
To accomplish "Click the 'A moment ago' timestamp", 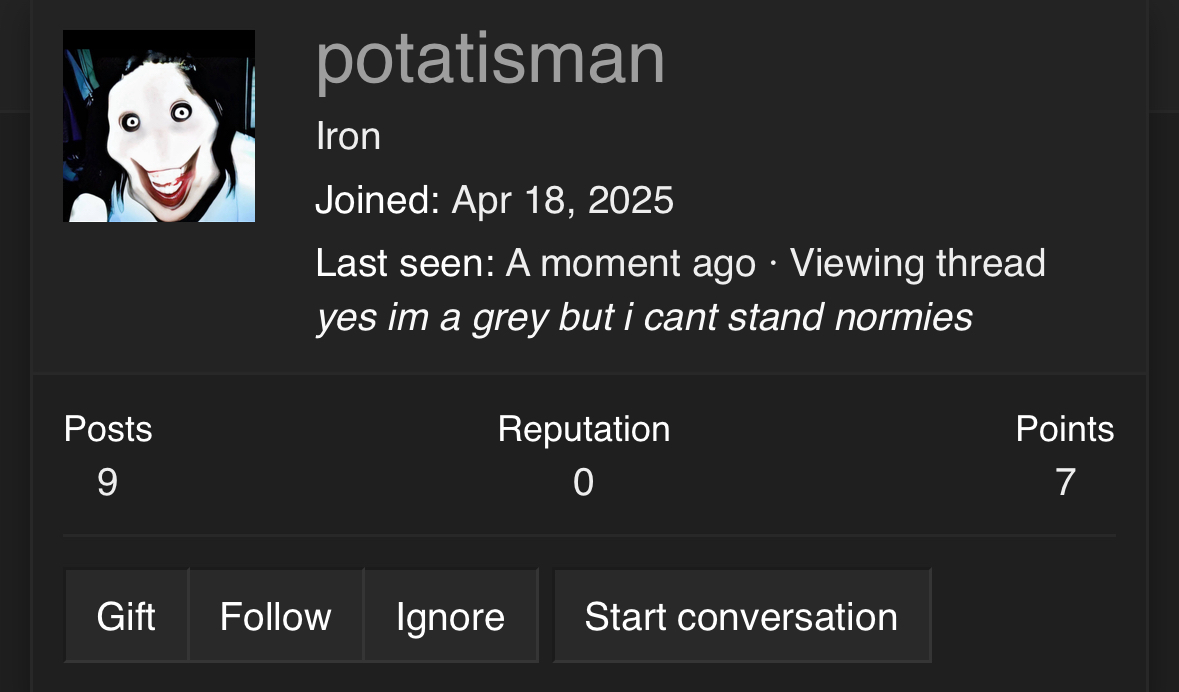I will pos(631,264).
